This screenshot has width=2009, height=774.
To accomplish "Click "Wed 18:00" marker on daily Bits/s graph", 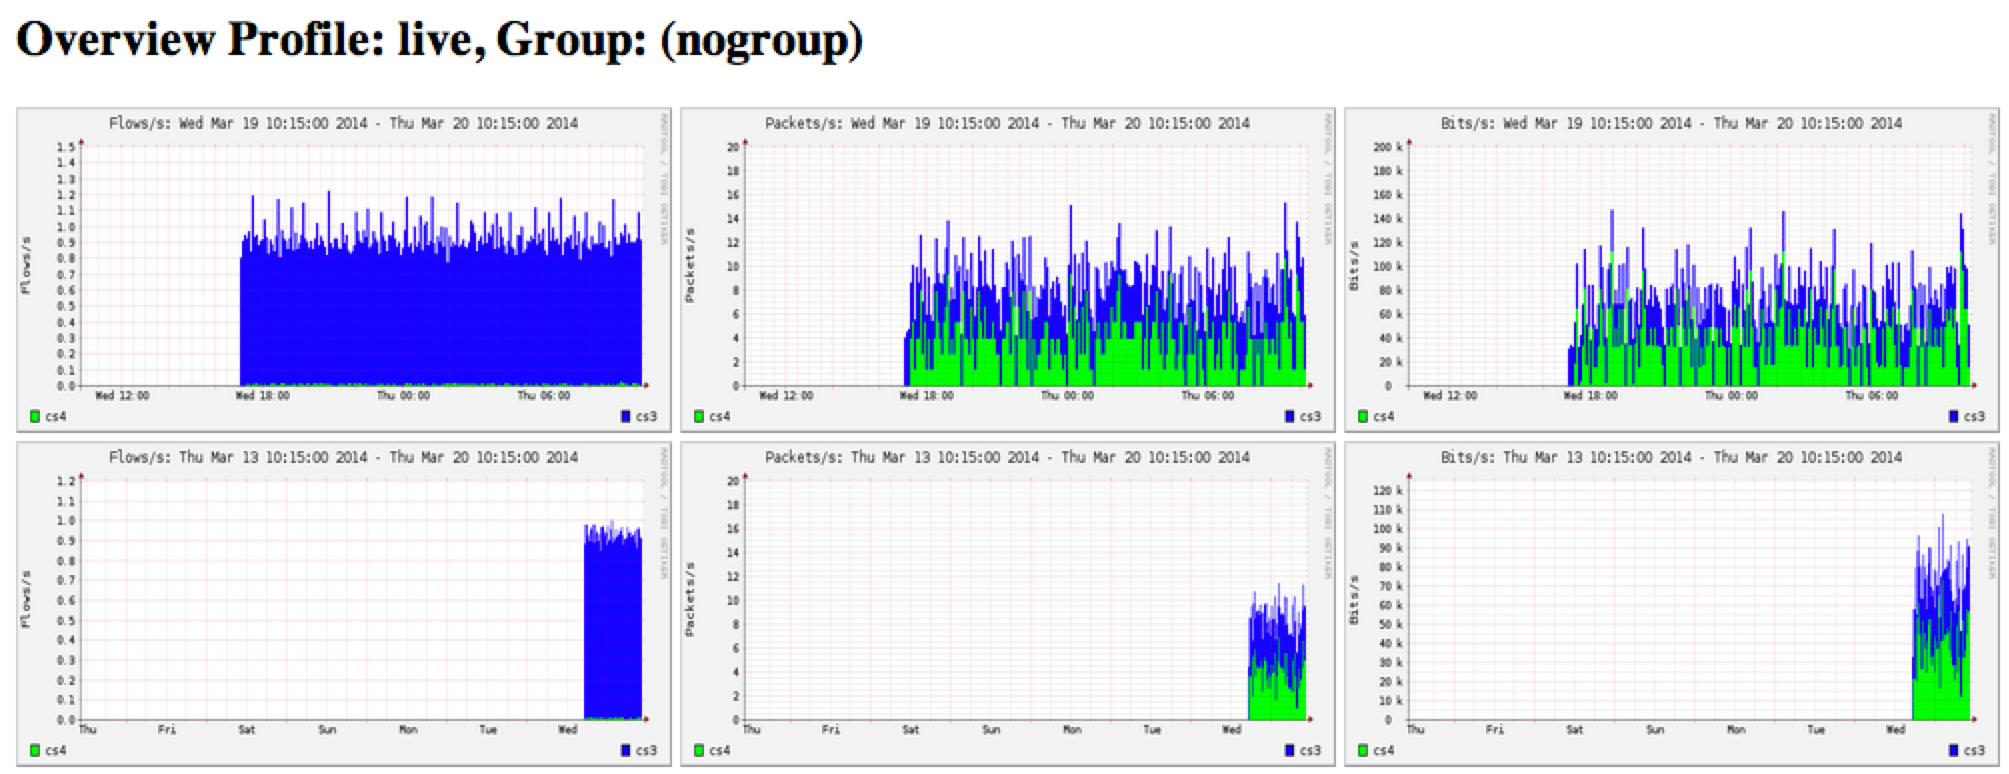I will tap(1590, 396).
